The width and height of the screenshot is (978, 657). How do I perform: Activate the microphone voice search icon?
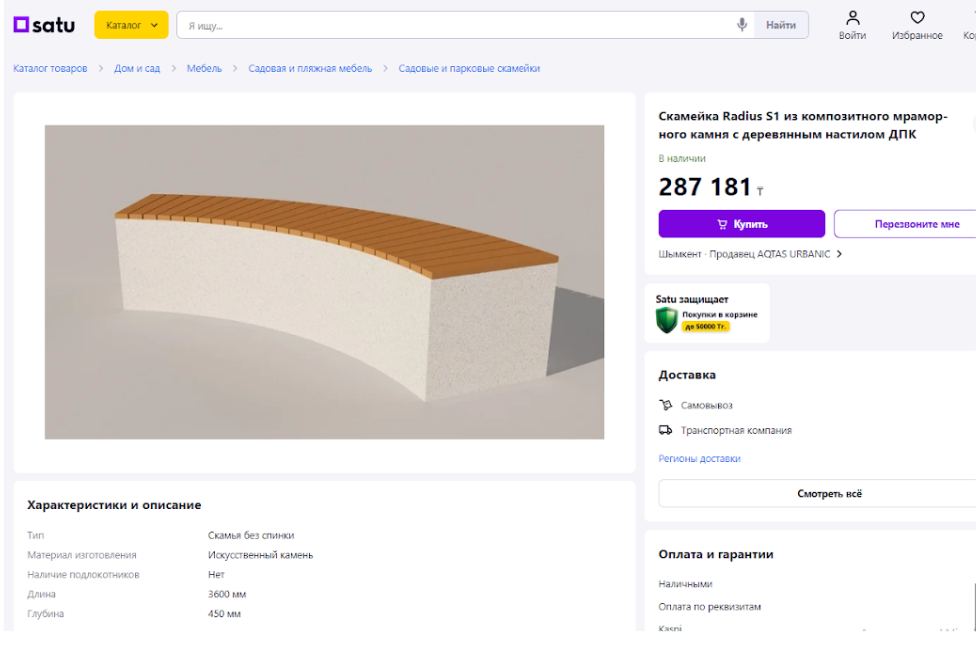pyautogui.click(x=742, y=25)
